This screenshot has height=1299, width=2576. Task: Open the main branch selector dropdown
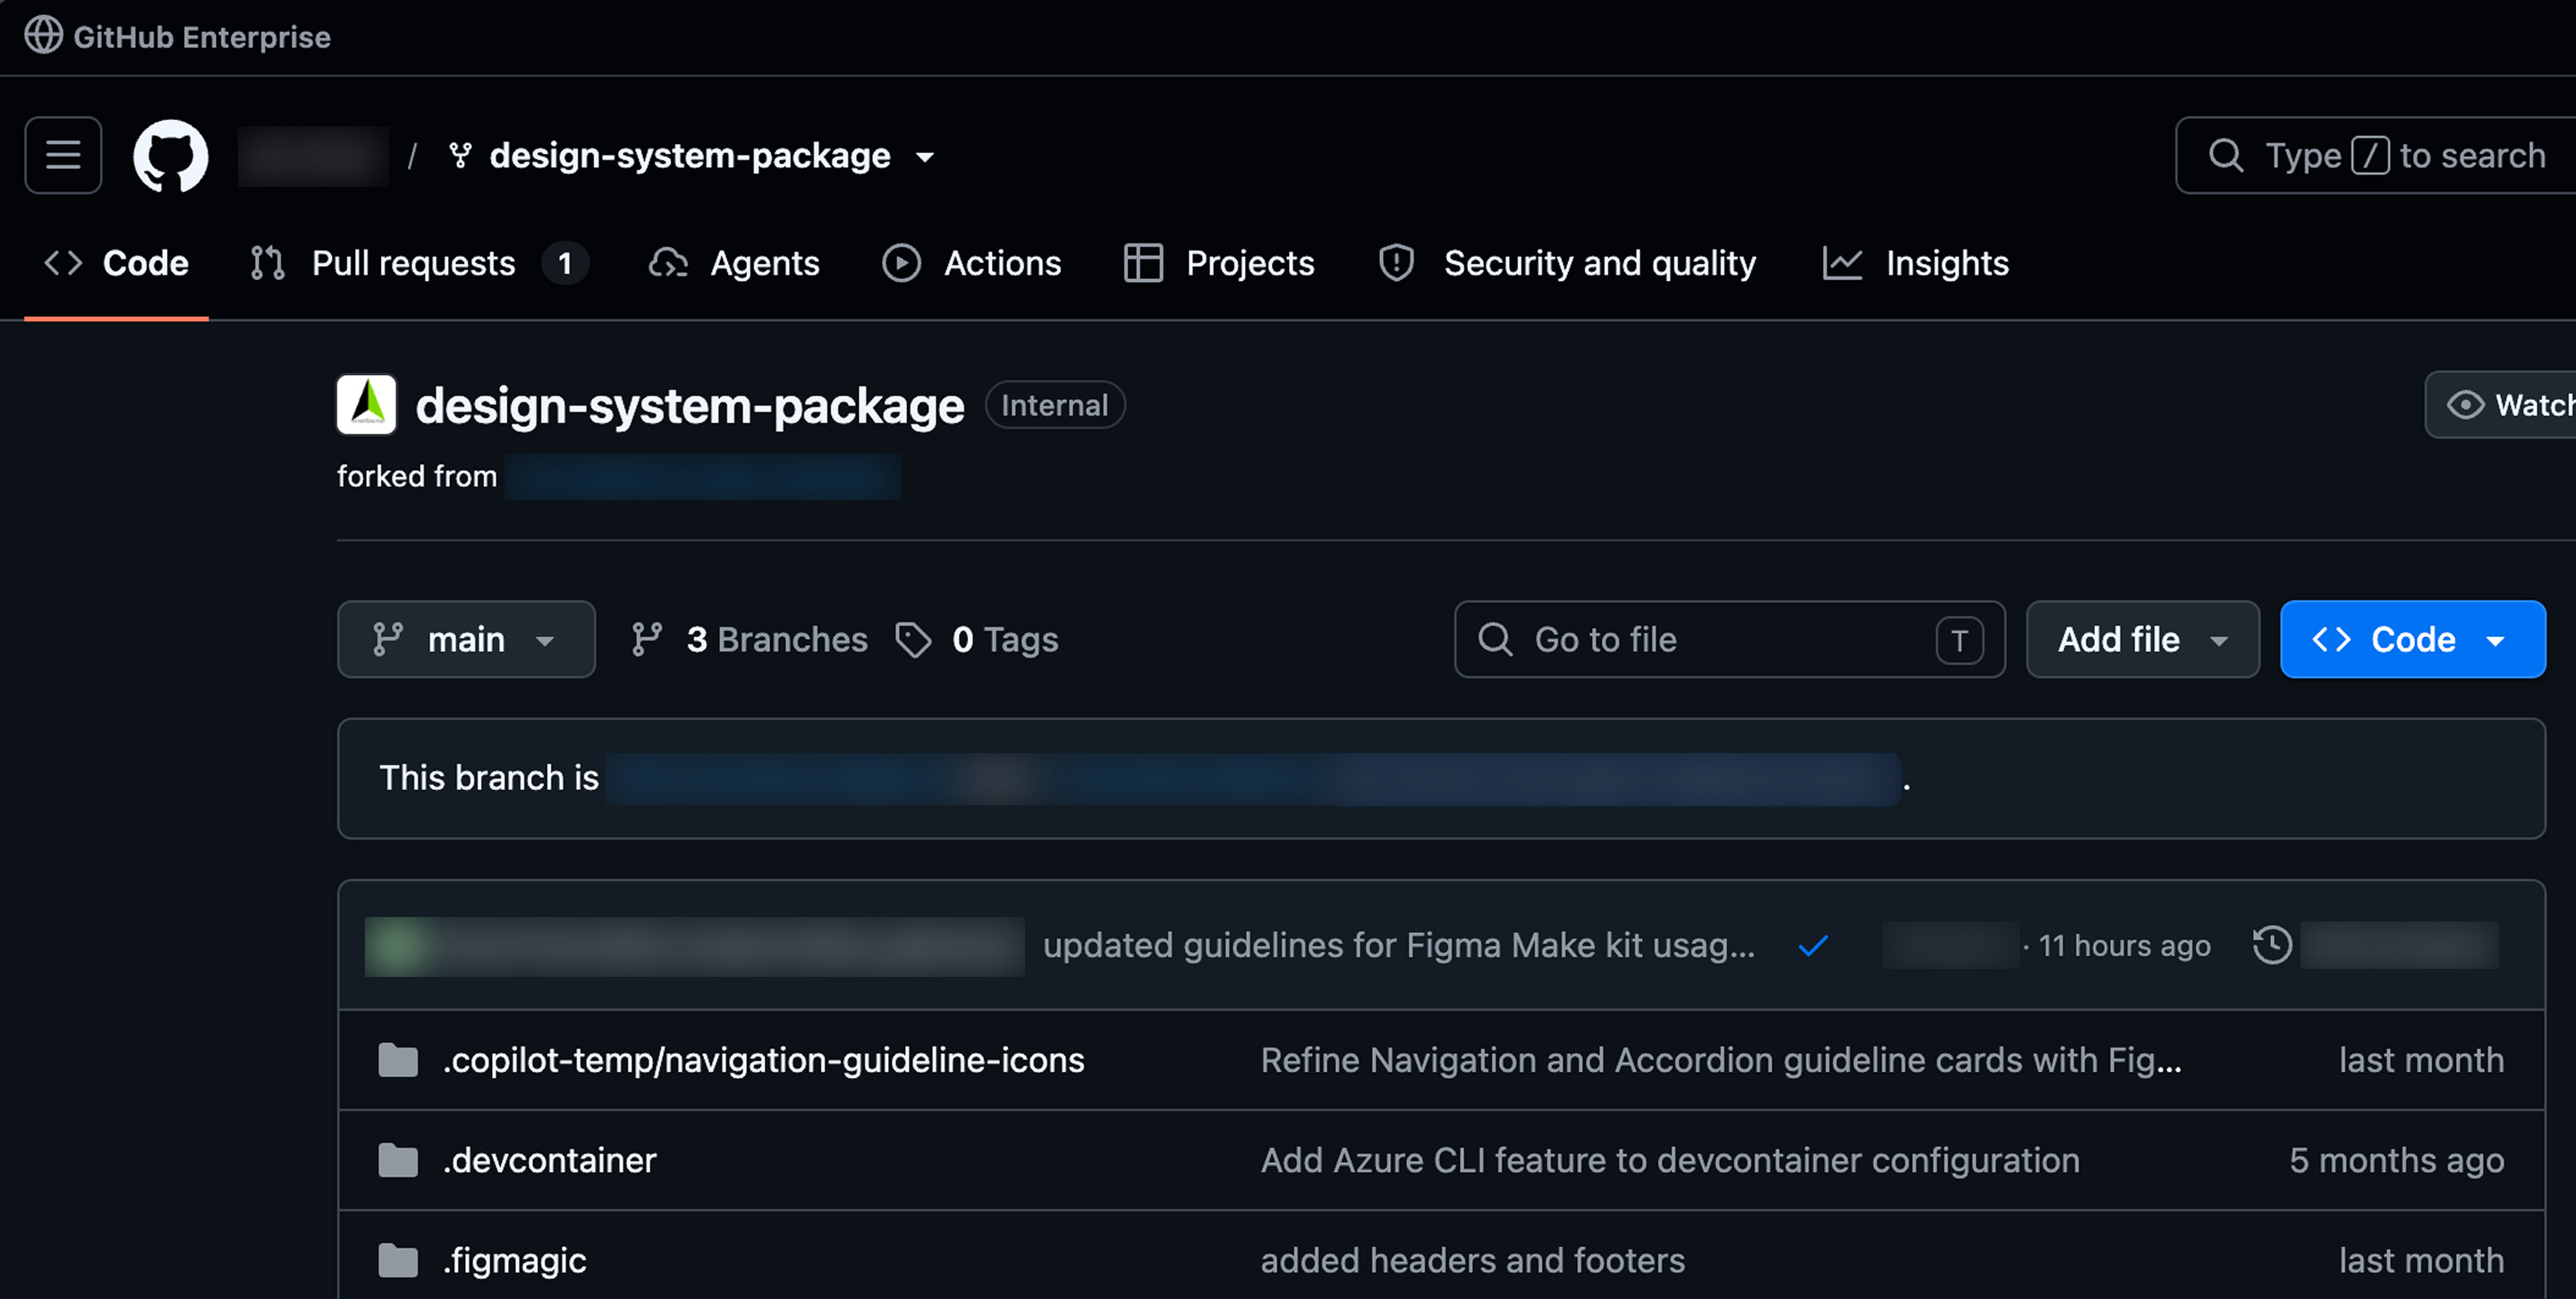tap(466, 639)
